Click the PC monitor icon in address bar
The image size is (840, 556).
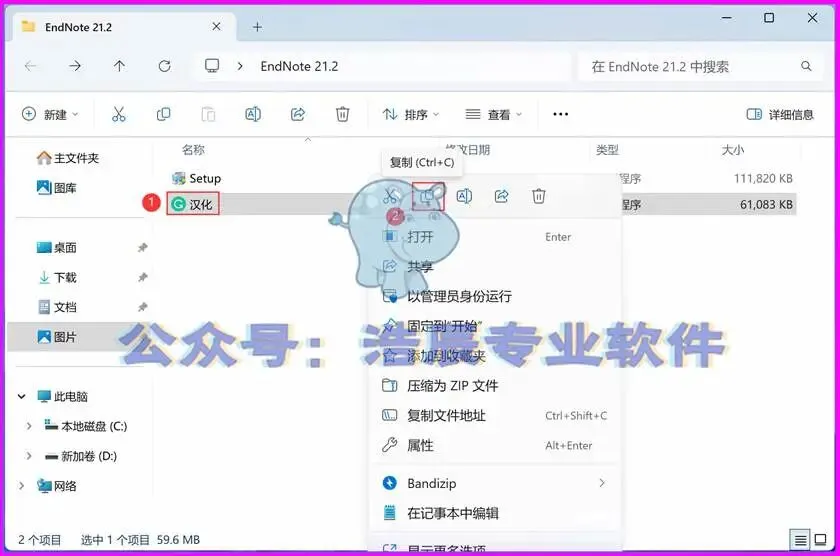[x=212, y=66]
